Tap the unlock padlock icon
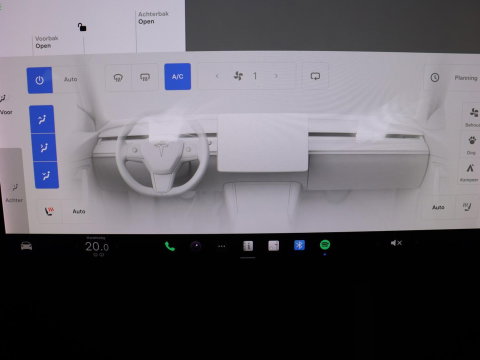480x360 pixels. tap(82, 27)
